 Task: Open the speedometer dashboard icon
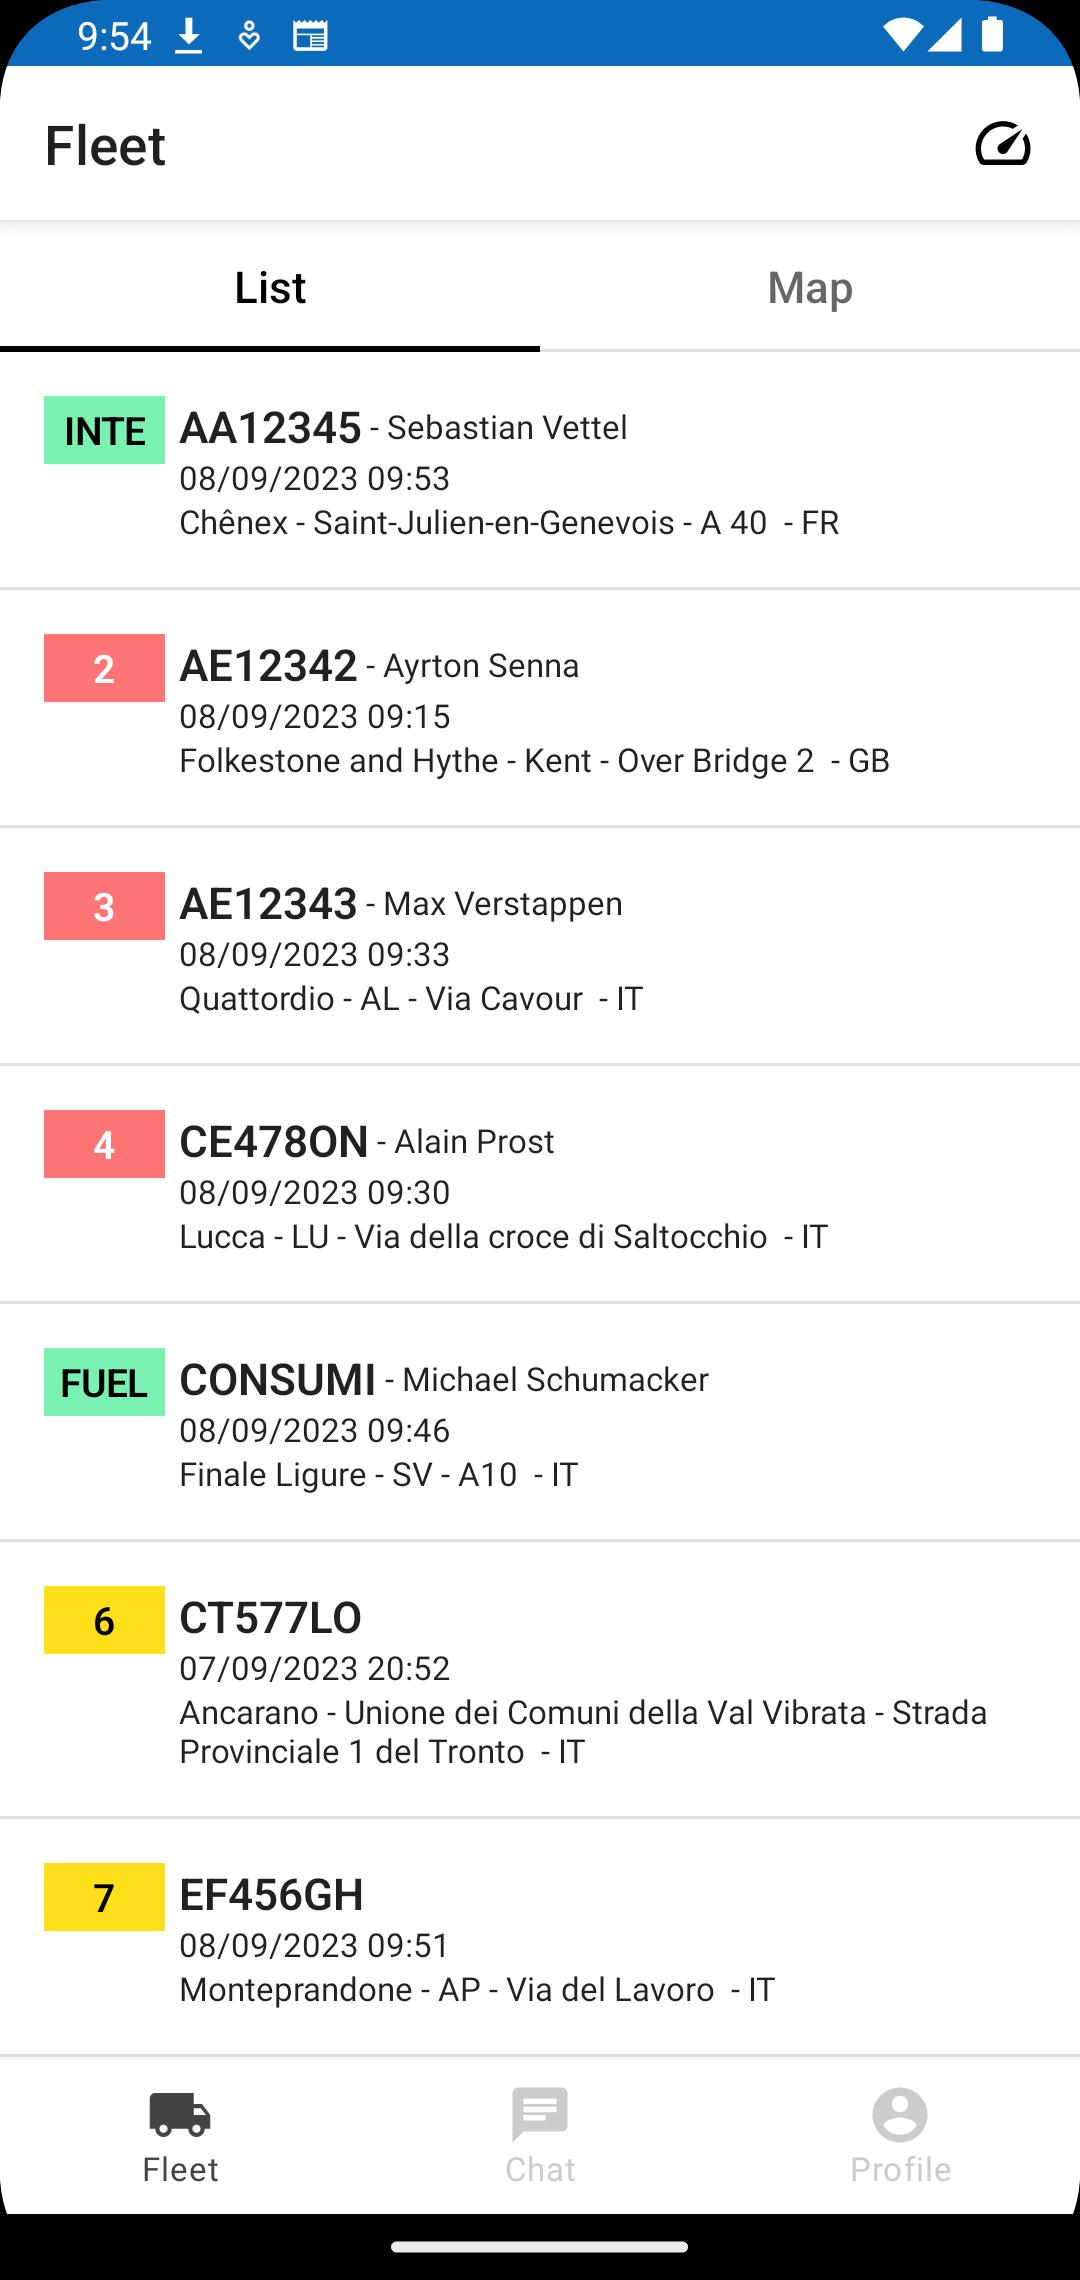click(x=1003, y=144)
